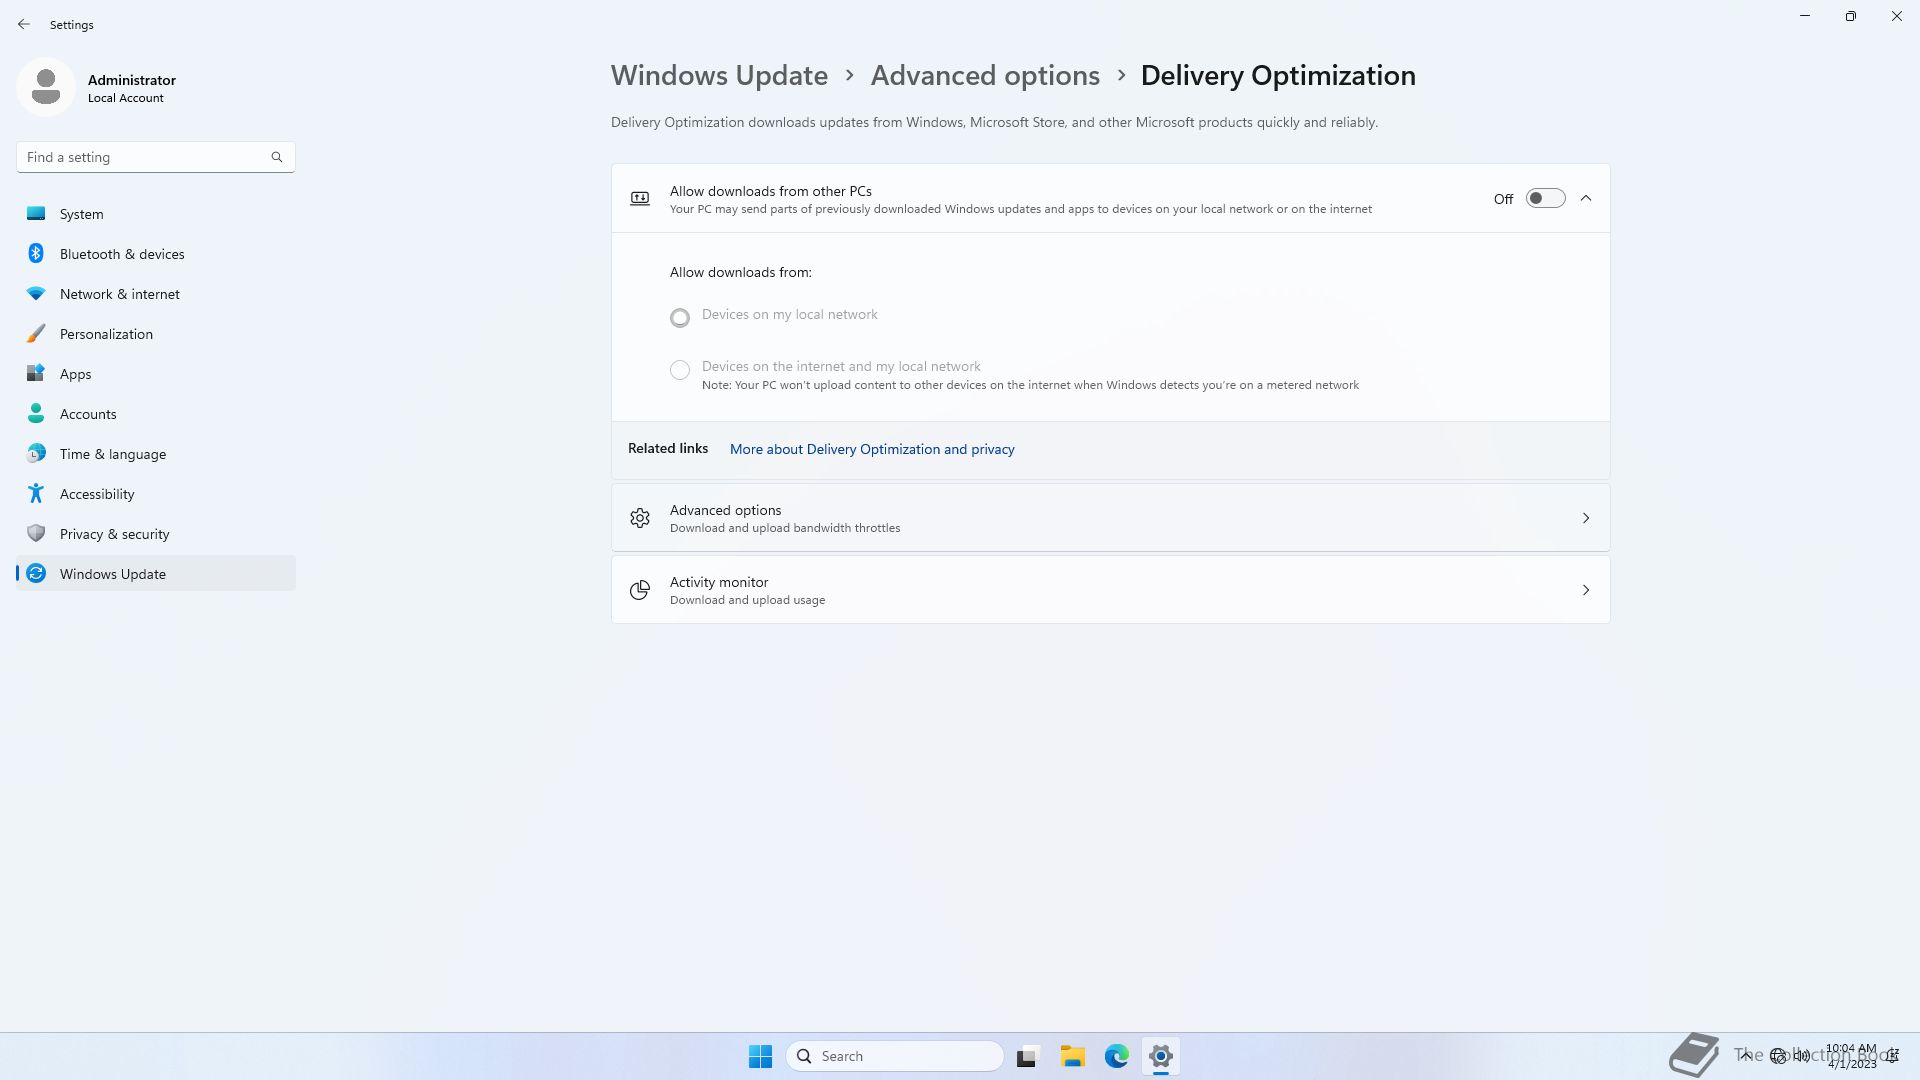
Task: Open Bluetooth & devices settings
Action: [x=156, y=254]
